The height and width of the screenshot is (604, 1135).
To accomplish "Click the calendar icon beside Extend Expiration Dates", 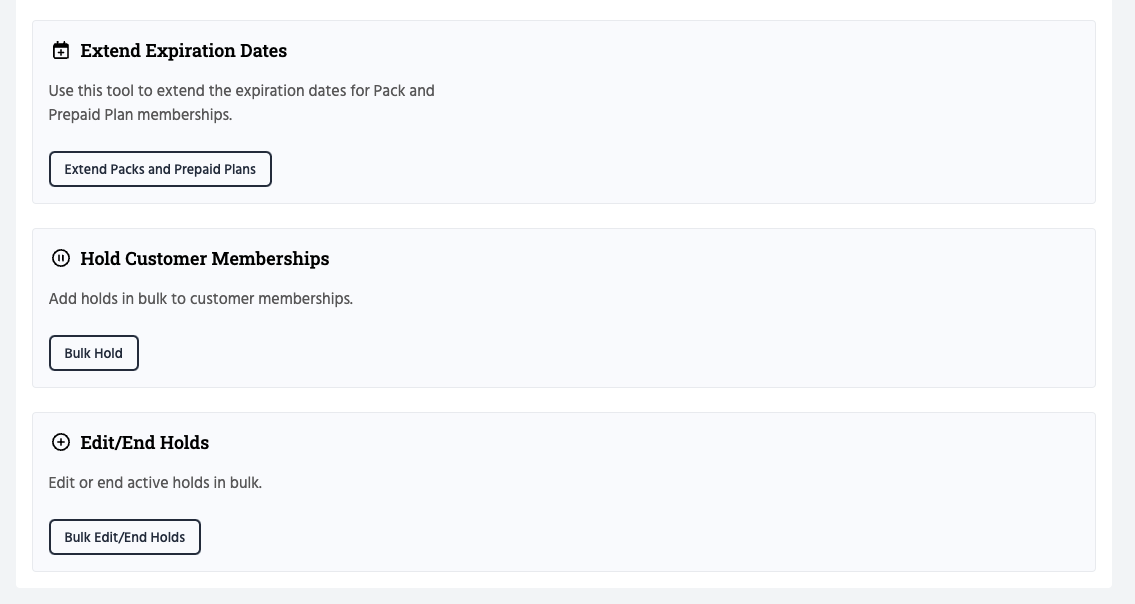I will pos(61,51).
